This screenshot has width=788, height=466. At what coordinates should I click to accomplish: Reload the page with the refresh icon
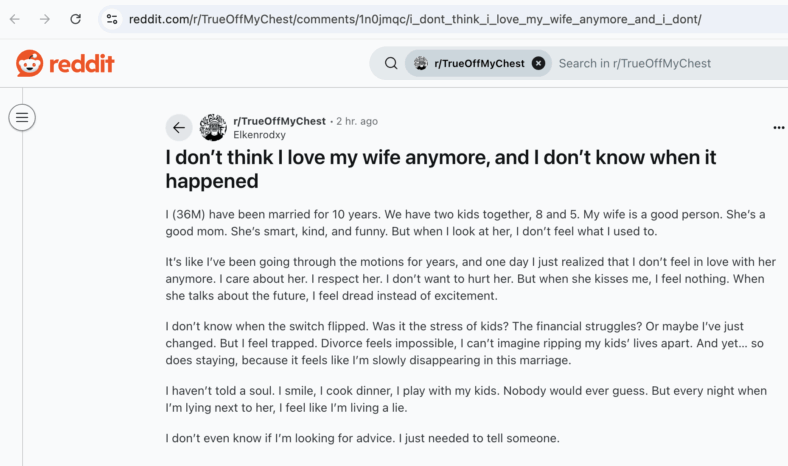pos(75,19)
